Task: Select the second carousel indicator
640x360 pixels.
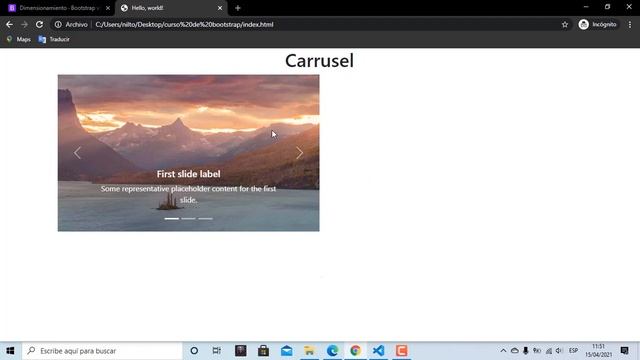Action: [x=189, y=219]
